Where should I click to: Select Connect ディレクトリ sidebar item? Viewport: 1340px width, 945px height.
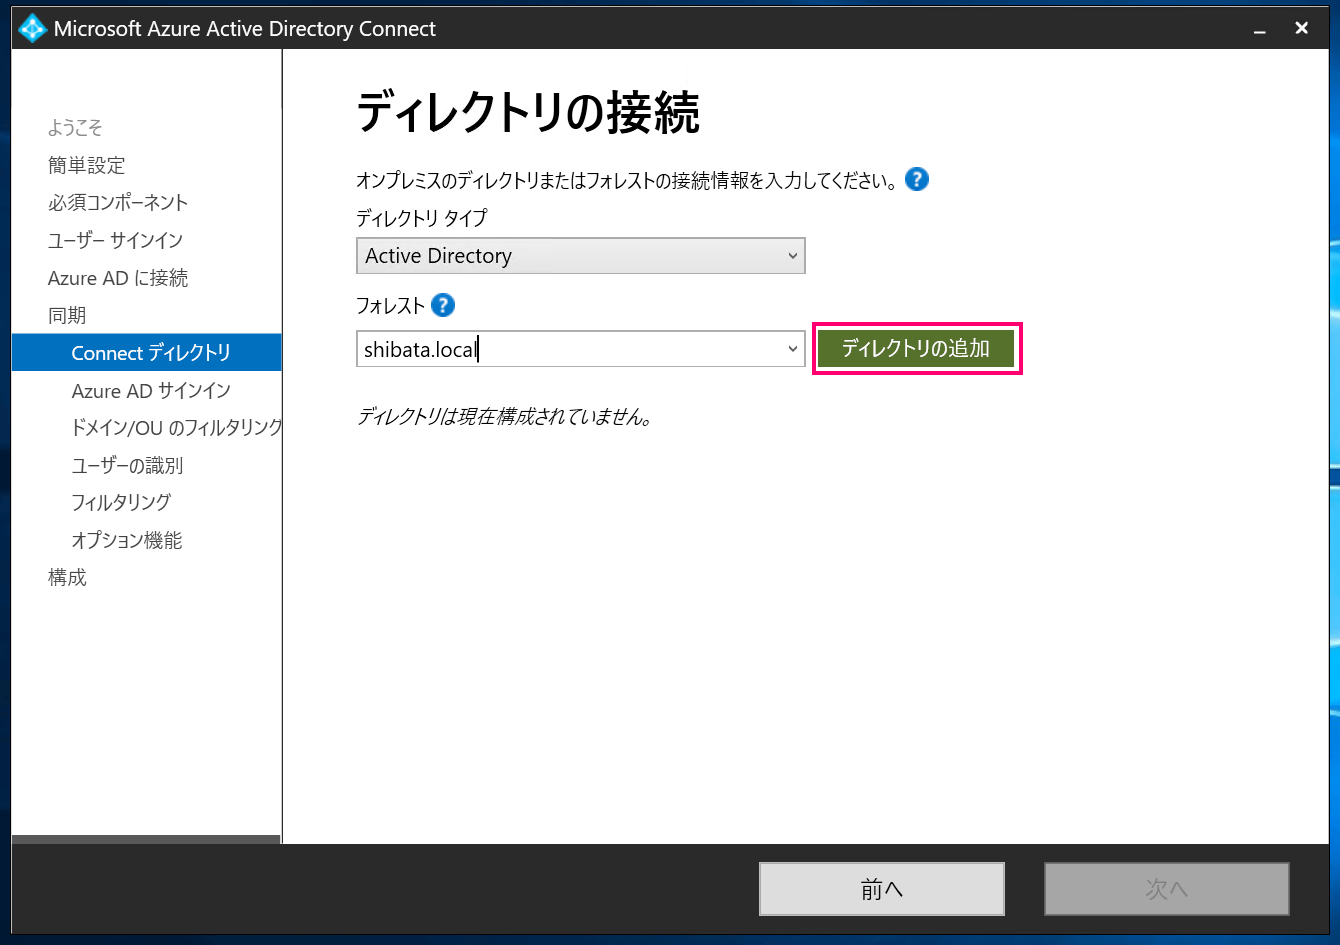147,353
